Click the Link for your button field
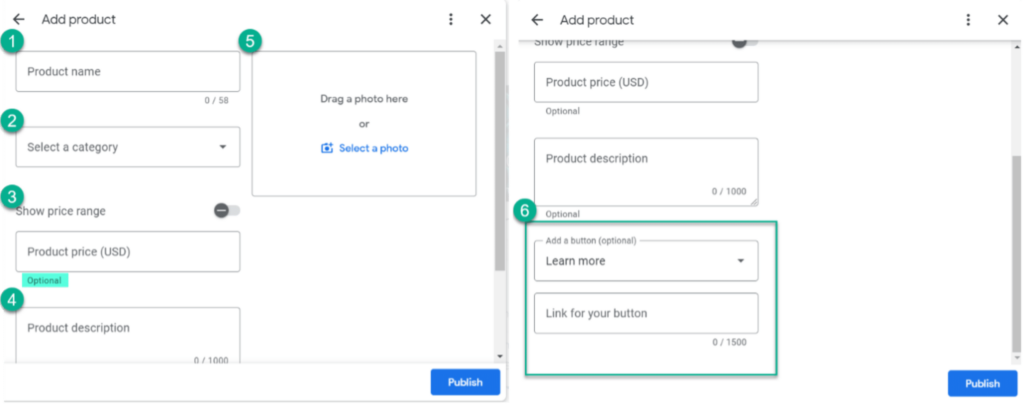 tap(646, 313)
